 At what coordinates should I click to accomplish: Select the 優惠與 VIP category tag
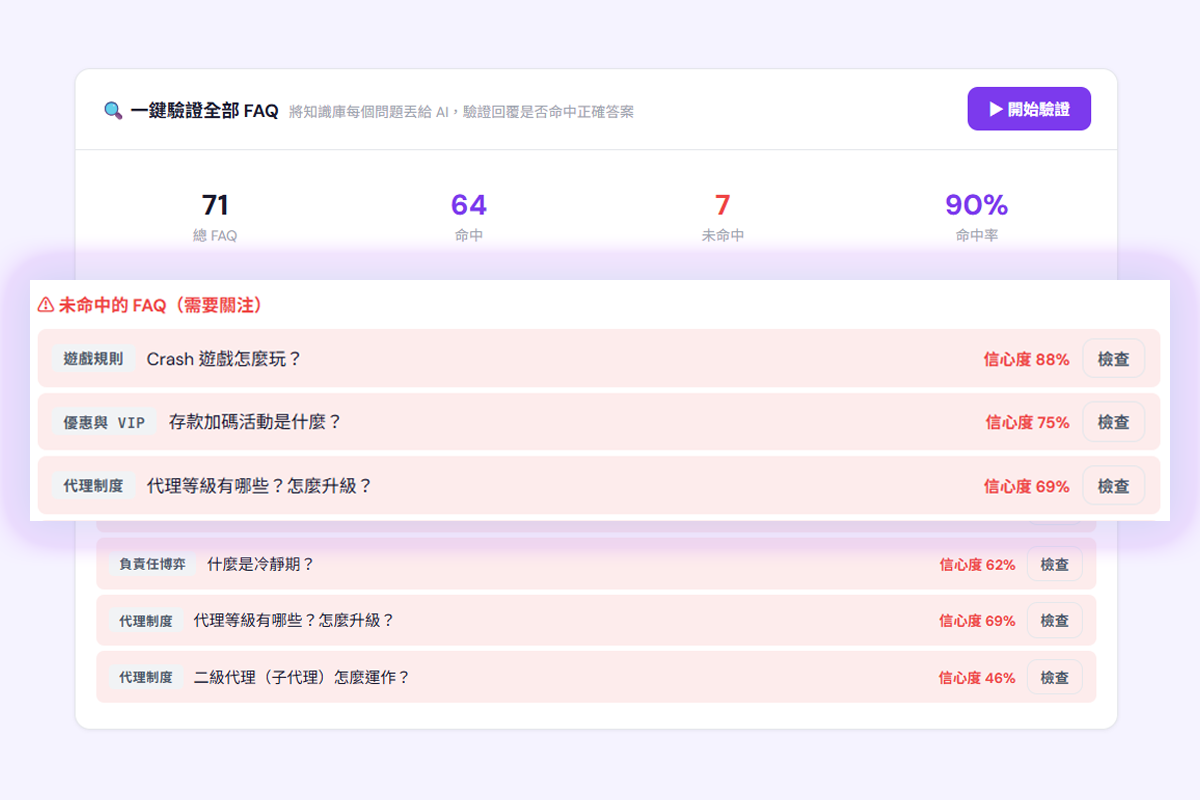point(104,422)
